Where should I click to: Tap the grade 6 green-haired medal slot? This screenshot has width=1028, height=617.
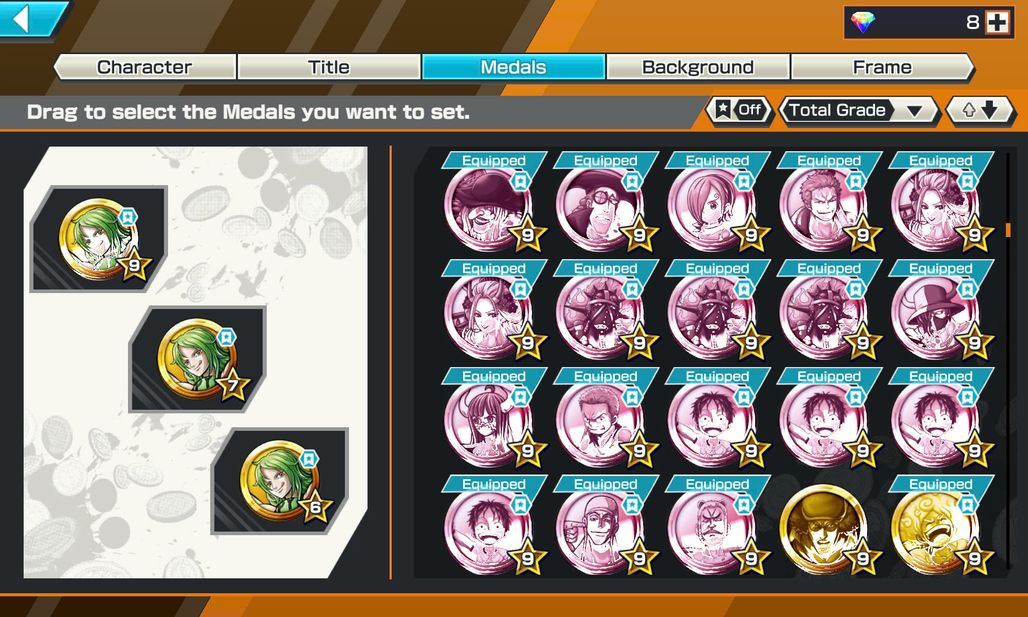[x=280, y=481]
